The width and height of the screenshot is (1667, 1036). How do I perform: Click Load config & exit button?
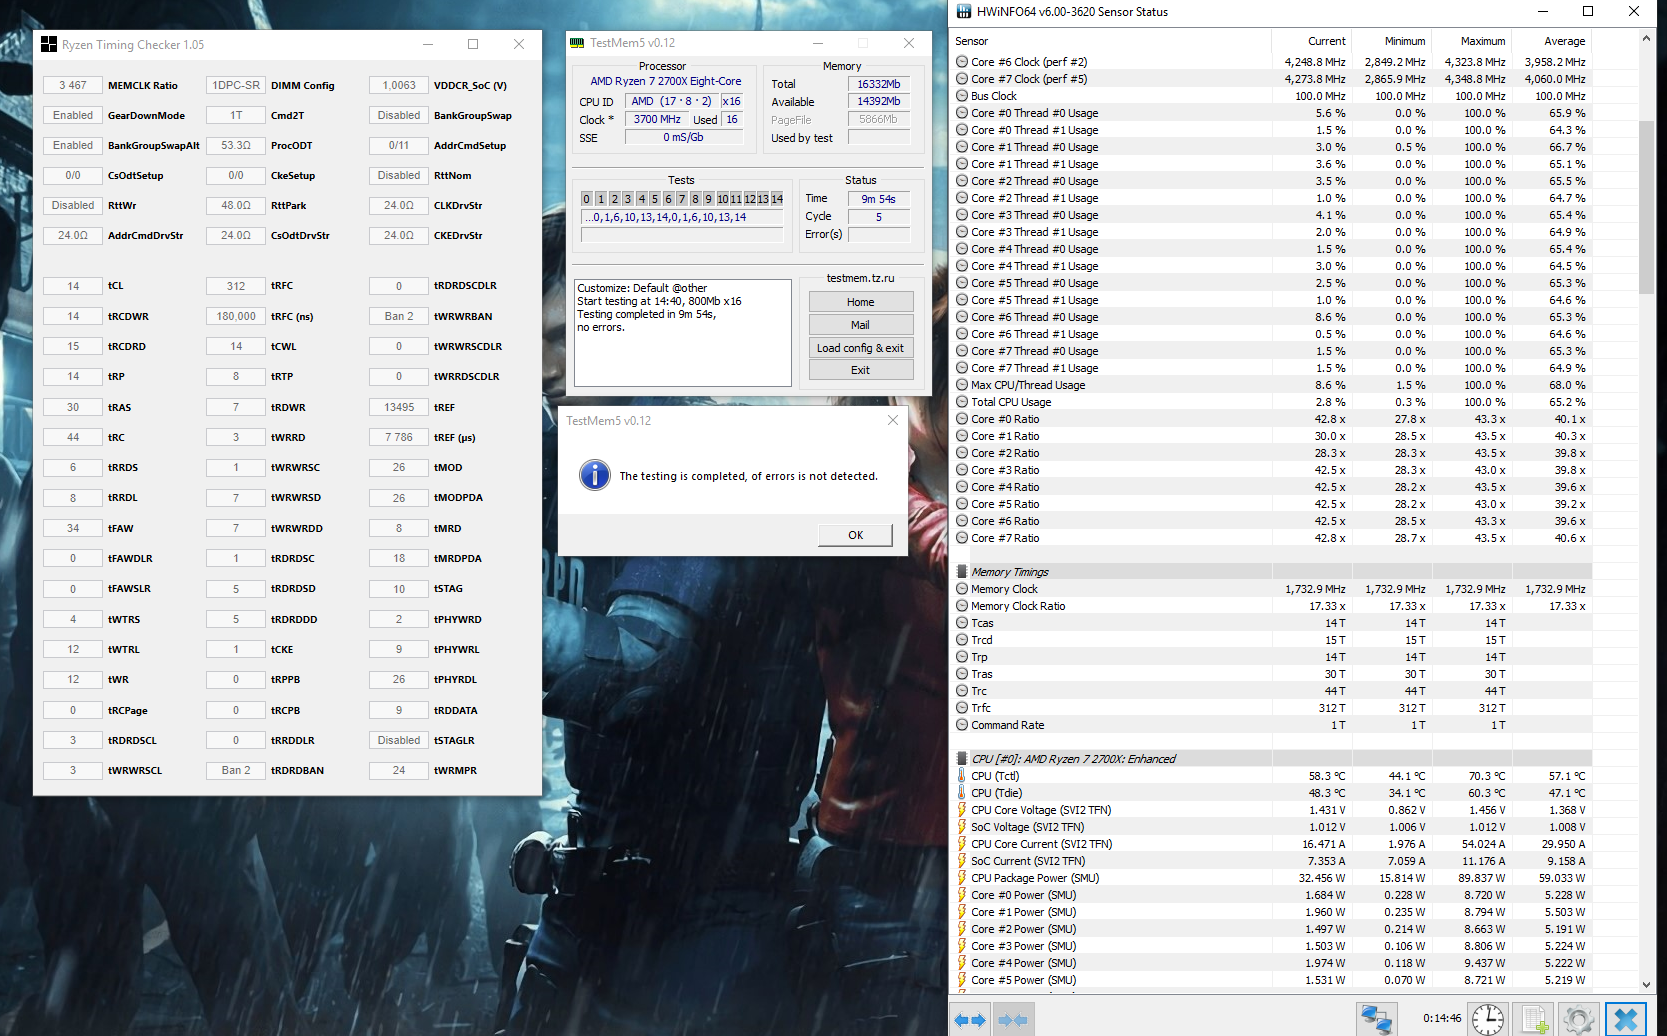pos(860,348)
